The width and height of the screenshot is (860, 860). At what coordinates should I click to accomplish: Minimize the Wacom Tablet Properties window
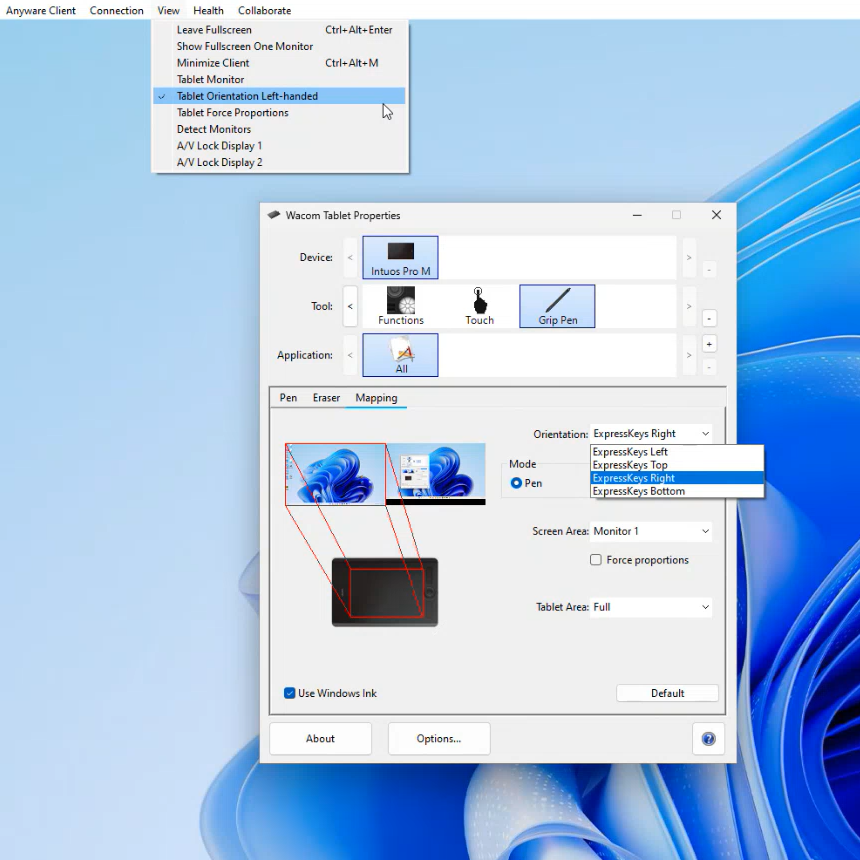coord(637,215)
